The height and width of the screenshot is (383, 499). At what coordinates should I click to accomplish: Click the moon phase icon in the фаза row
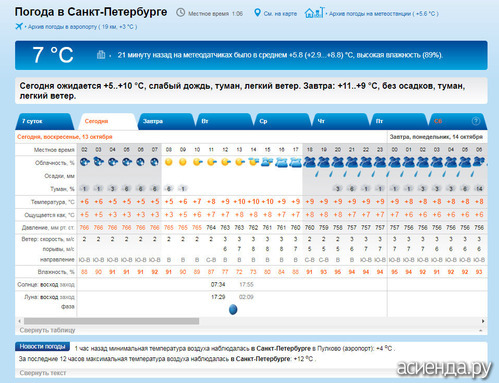click(233, 309)
